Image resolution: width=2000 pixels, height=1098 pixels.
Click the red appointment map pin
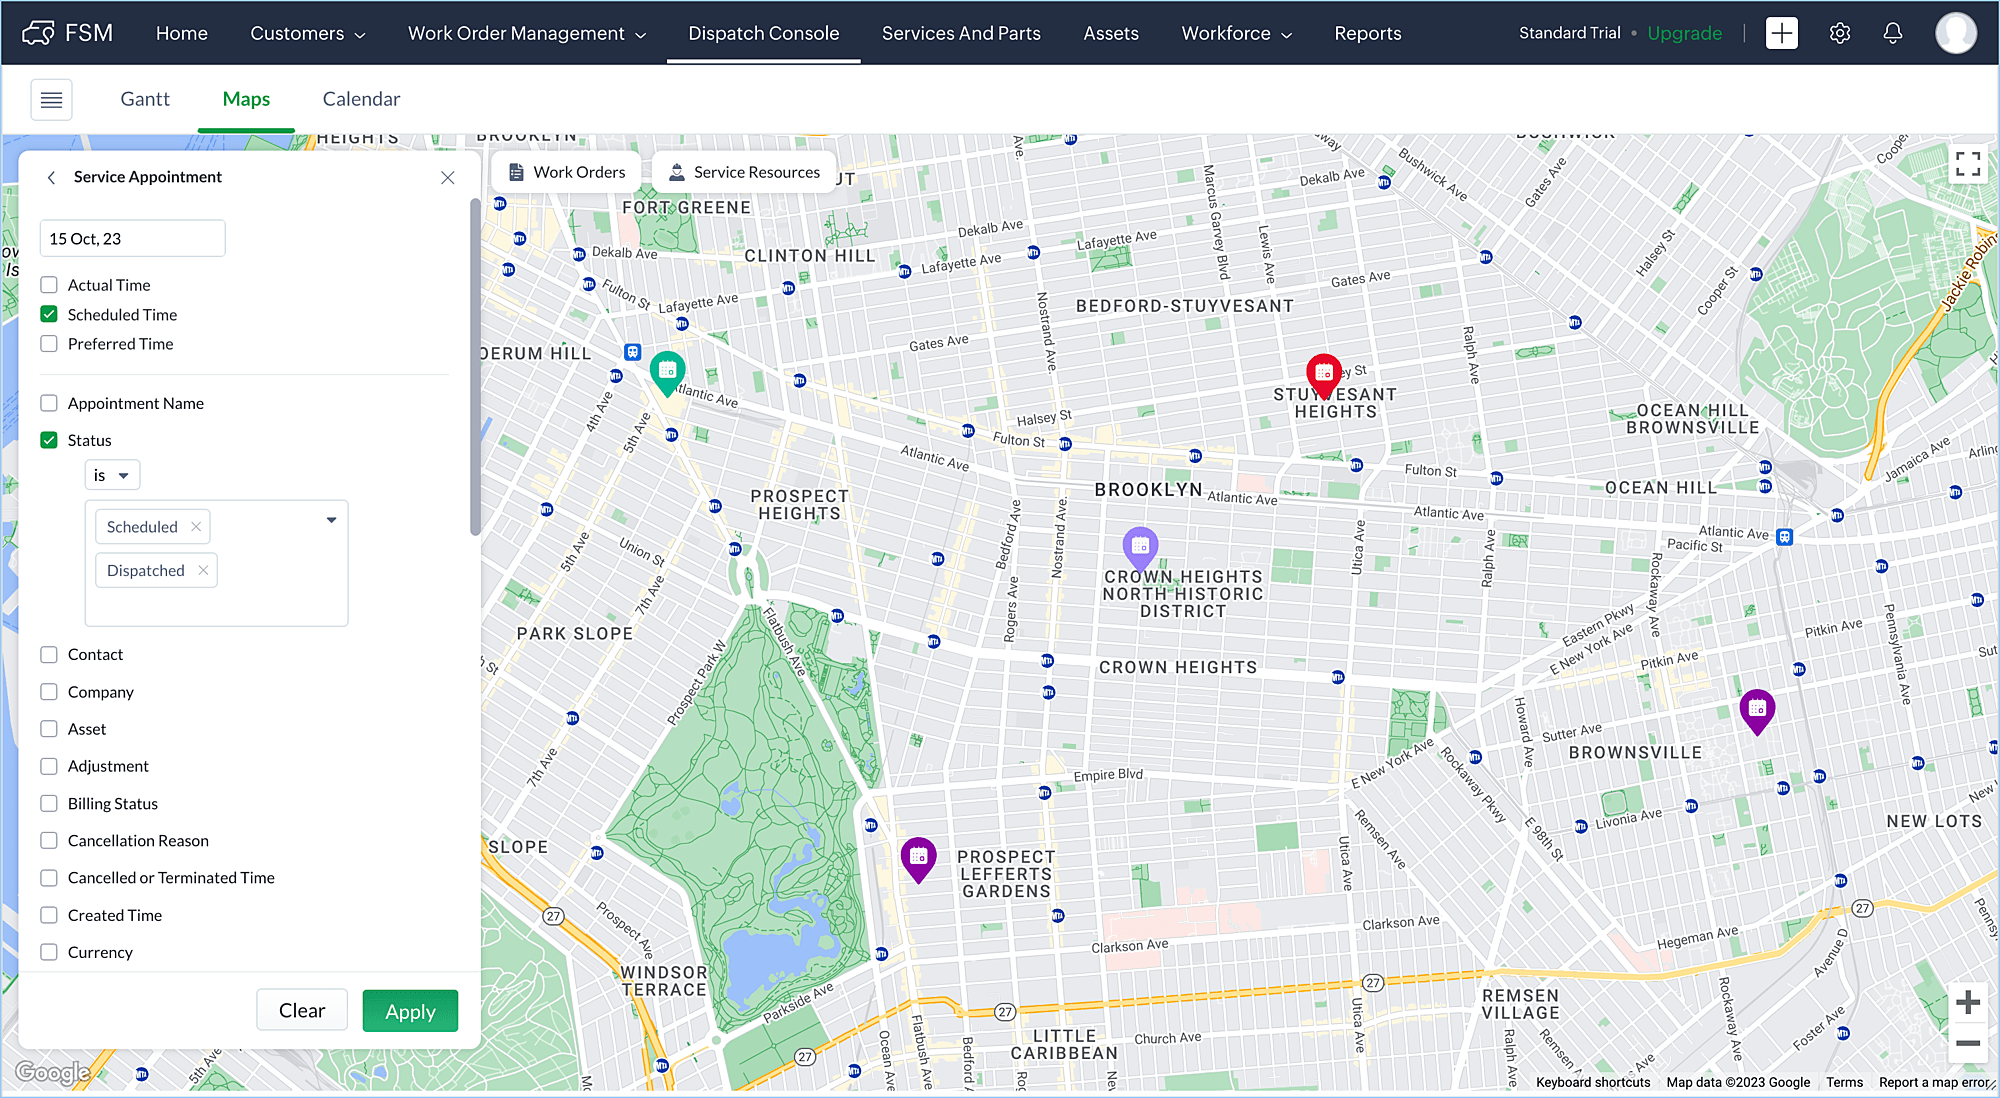[x=1323, y=374]
